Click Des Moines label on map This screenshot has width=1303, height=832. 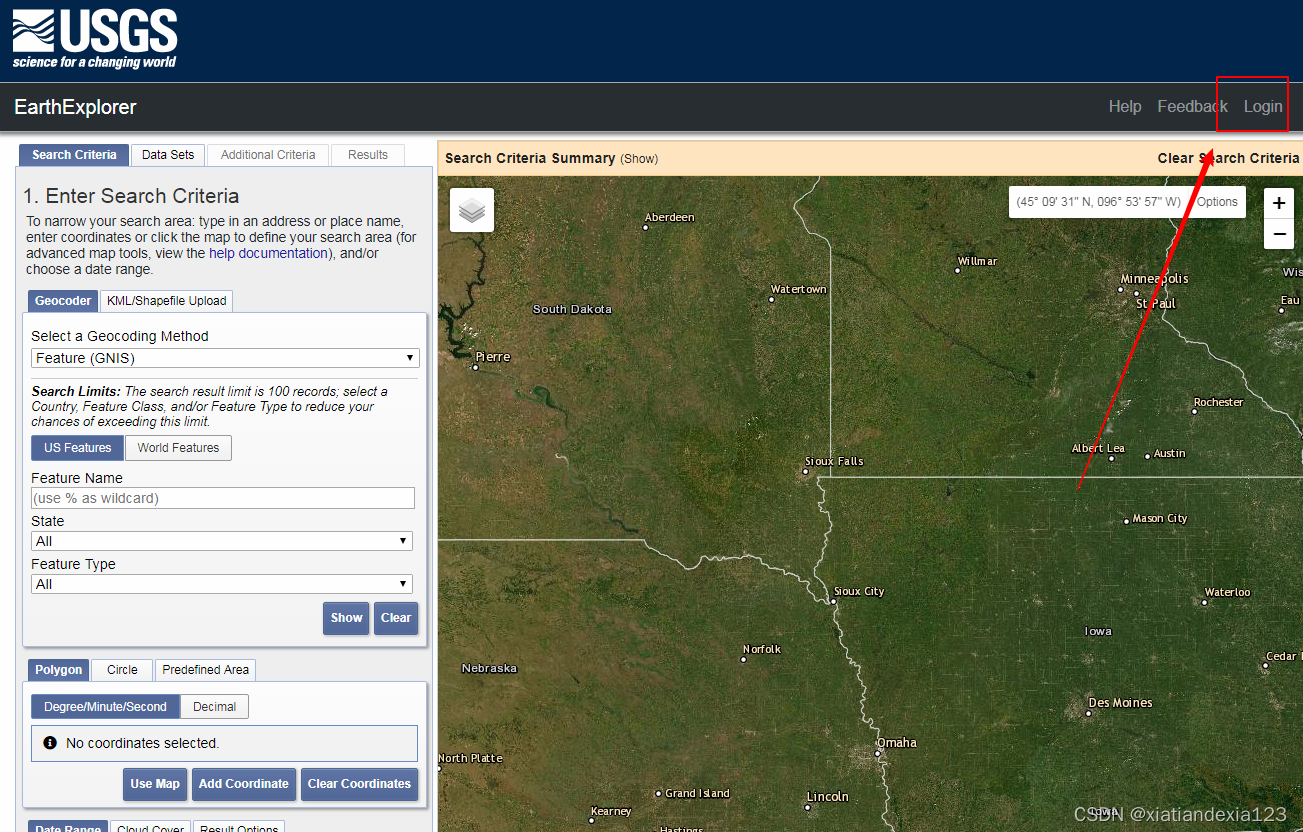tap(1120, 703)
